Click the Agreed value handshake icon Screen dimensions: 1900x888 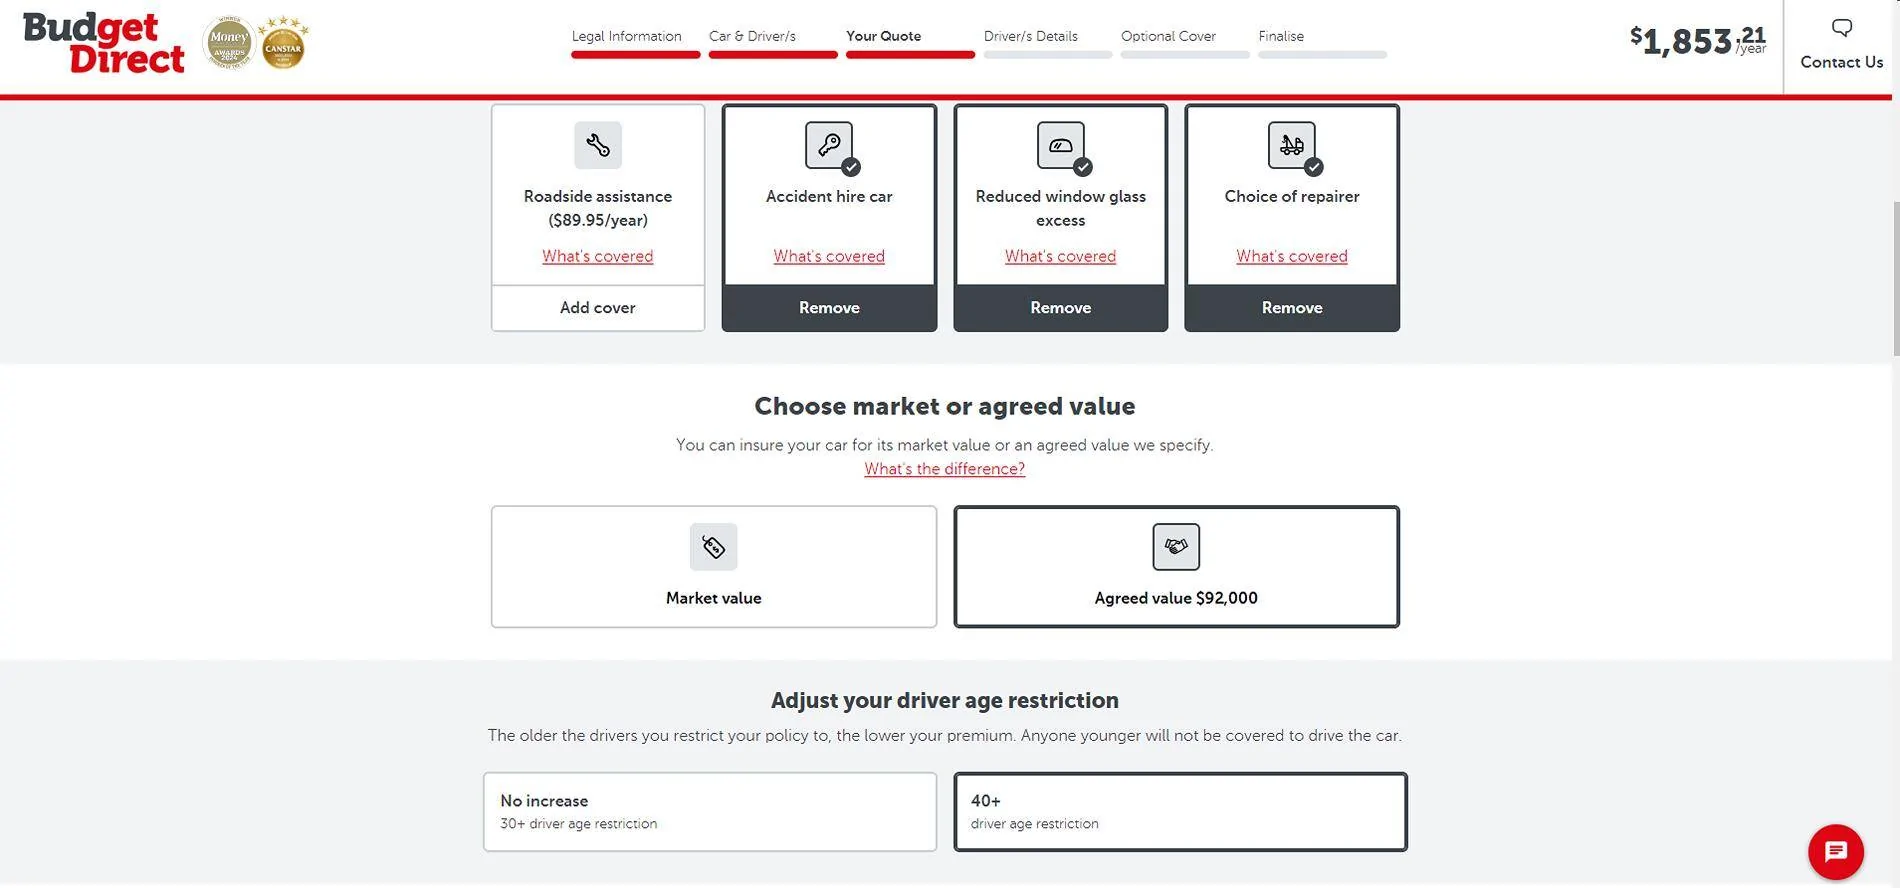click(1176, 547)
